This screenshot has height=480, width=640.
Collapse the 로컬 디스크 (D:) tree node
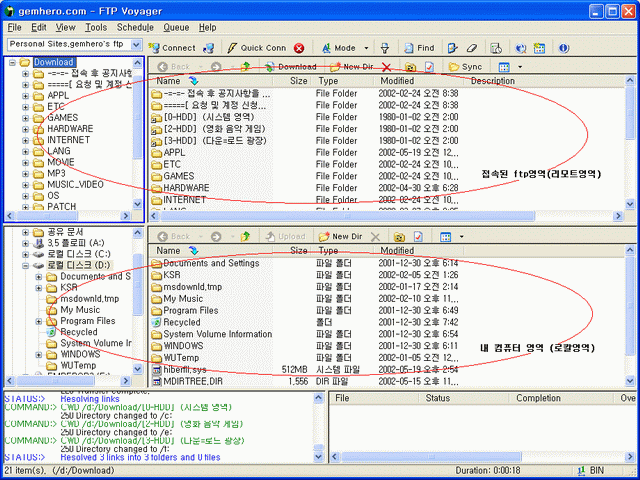click(x=26, y=266)
